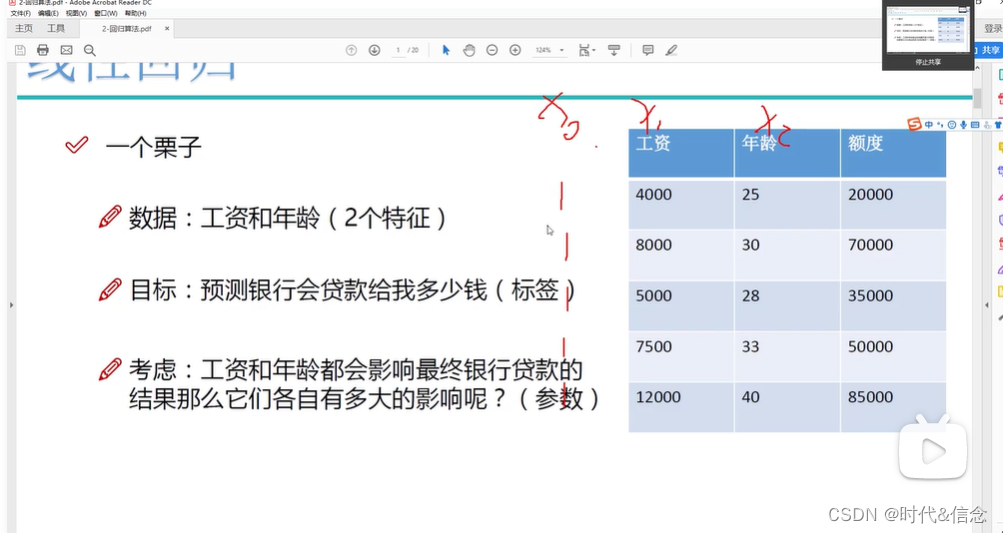The image size is (1003, 533).
Task: Expand the left navigation pane arrow
Action: (x=11, y=304)
